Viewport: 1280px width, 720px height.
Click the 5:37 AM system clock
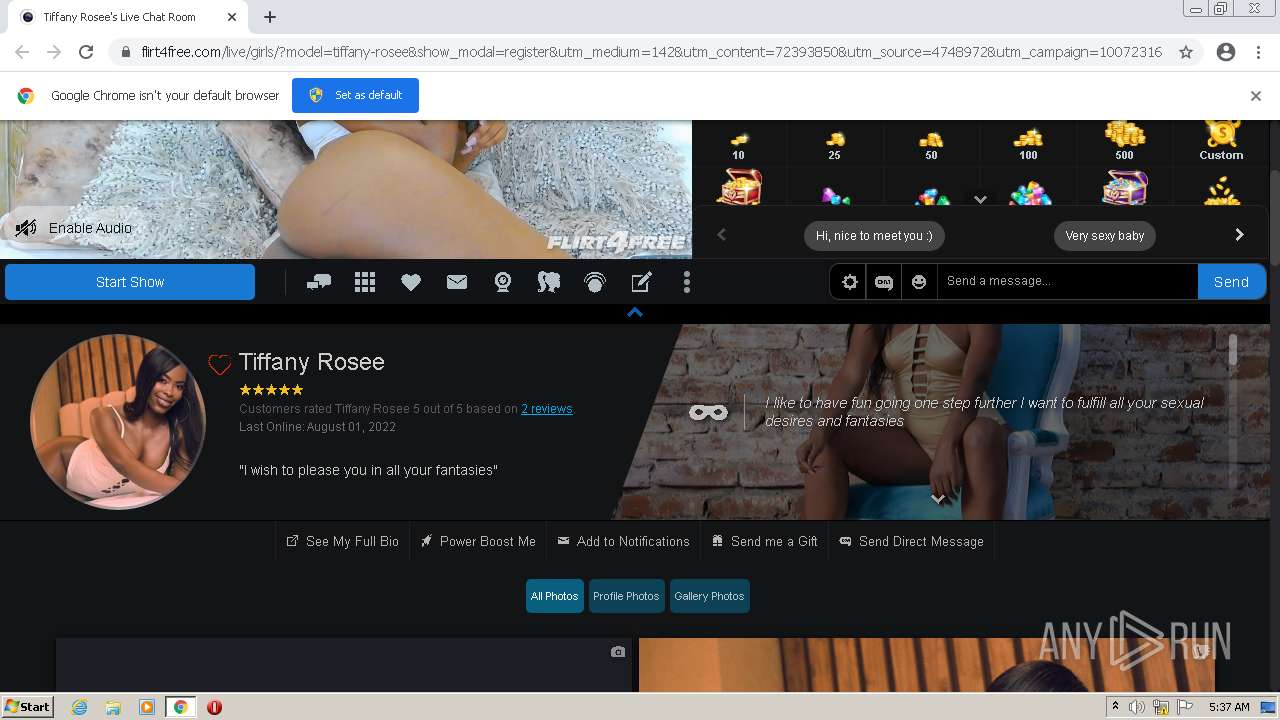point(1229,707)
